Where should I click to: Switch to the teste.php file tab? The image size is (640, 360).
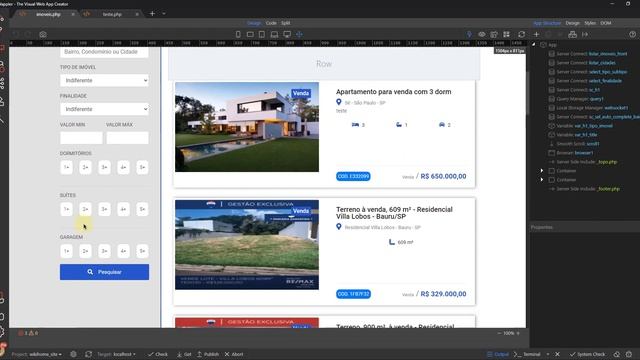coord(112,14)
